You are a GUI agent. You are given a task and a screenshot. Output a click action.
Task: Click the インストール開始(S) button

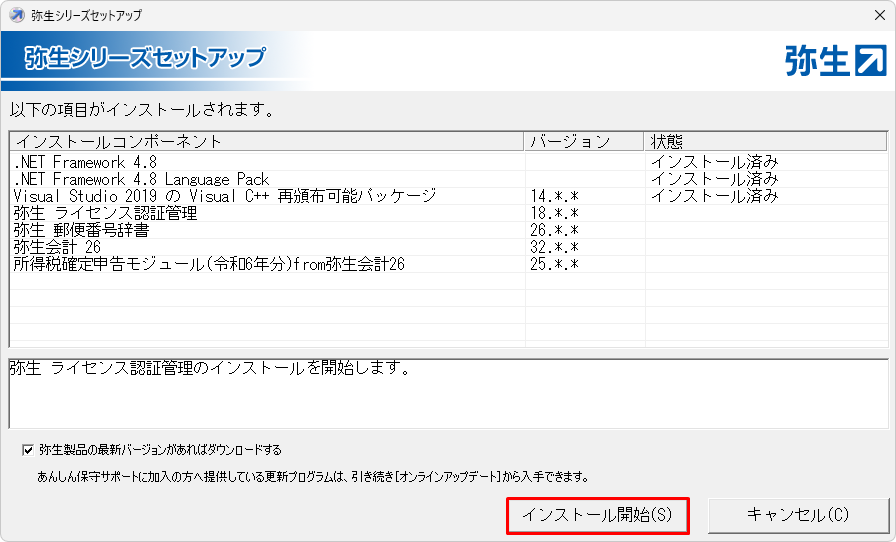pyautogui.click(x=598, y=516)
